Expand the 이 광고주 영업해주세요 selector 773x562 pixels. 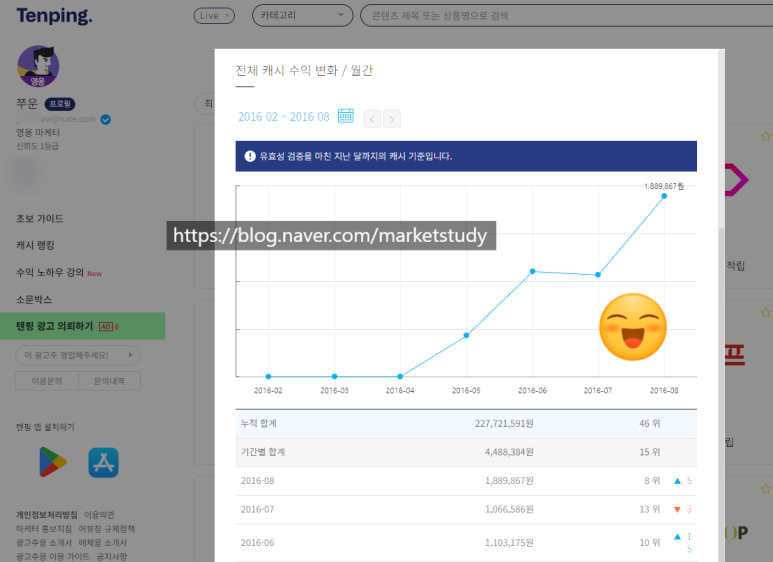(78, 355)
